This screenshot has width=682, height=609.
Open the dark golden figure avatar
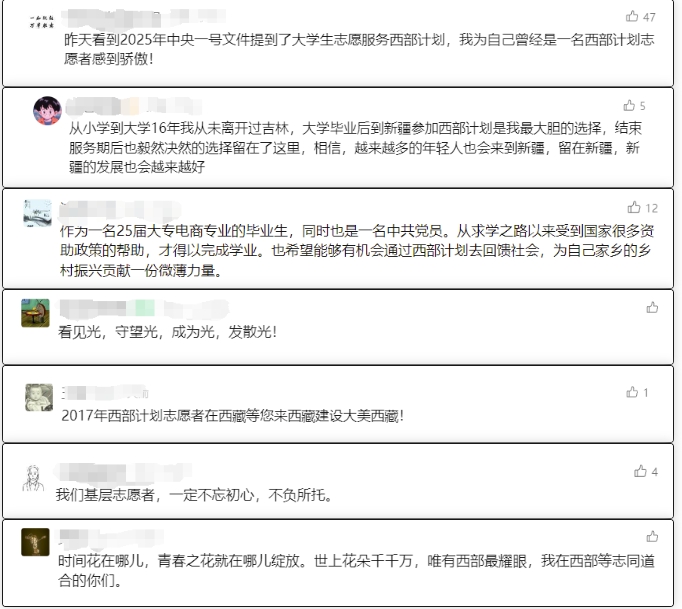[35, 542]
